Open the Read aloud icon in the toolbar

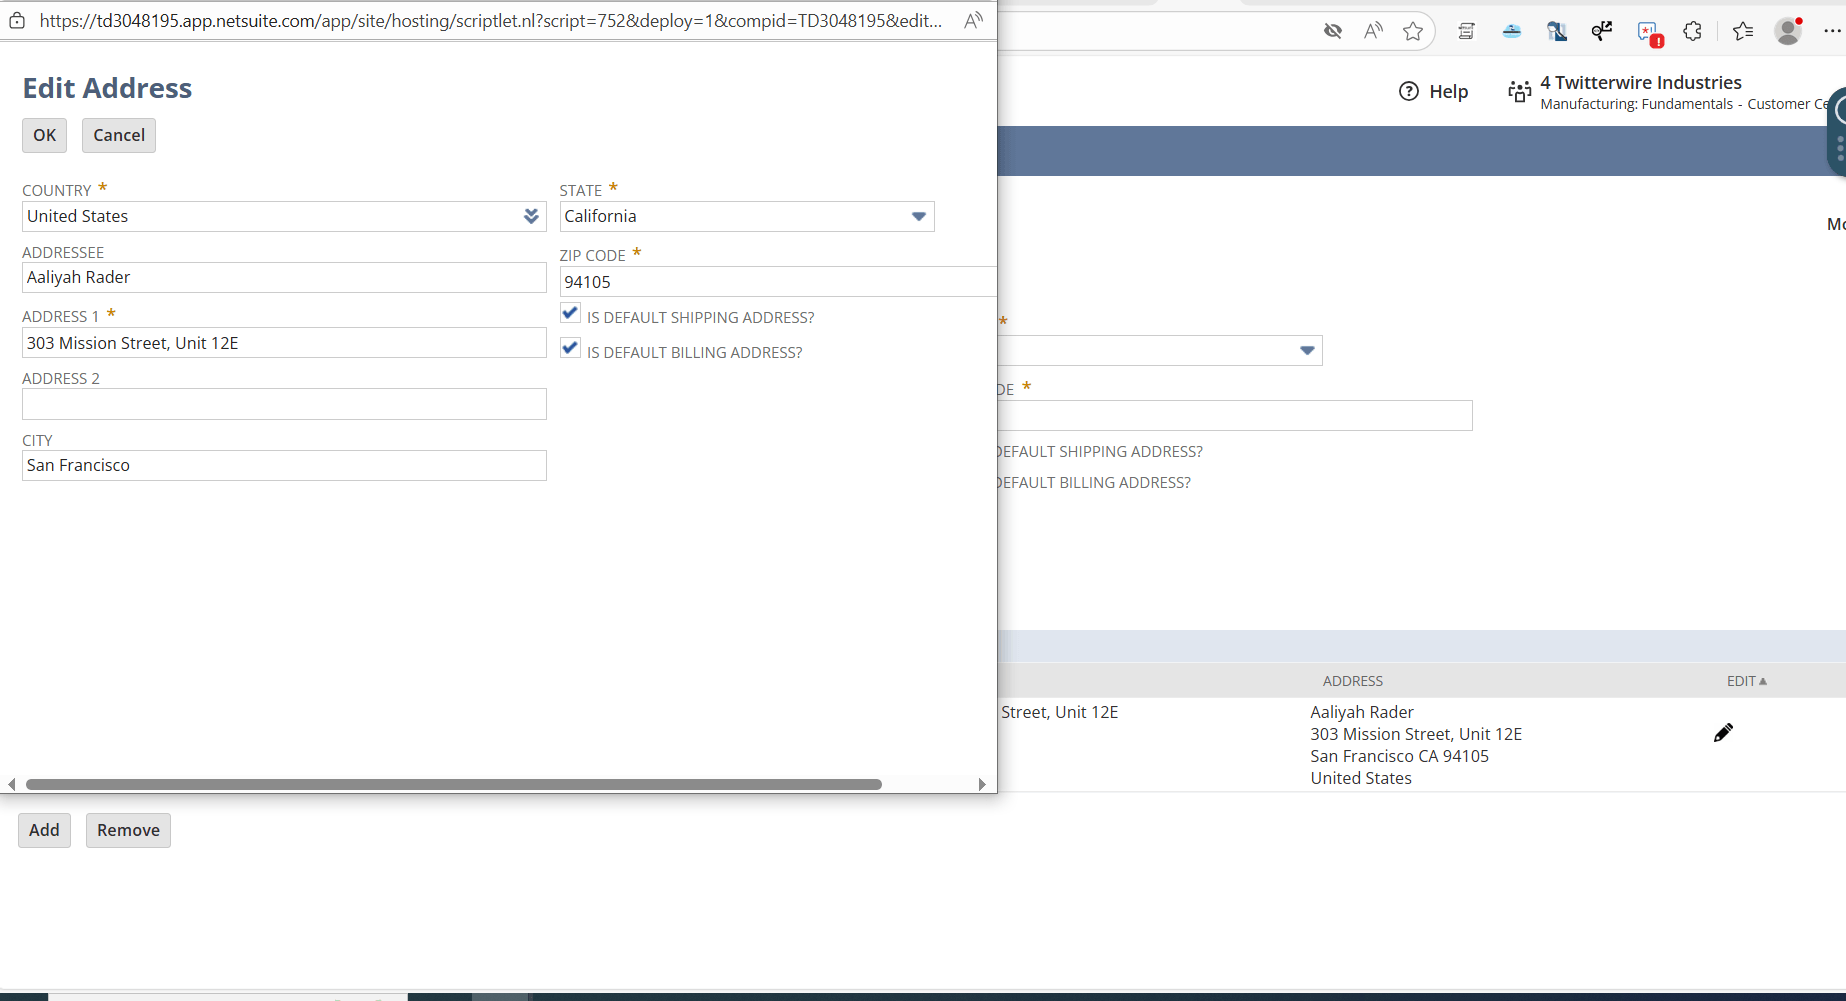tap(1373, 31)
